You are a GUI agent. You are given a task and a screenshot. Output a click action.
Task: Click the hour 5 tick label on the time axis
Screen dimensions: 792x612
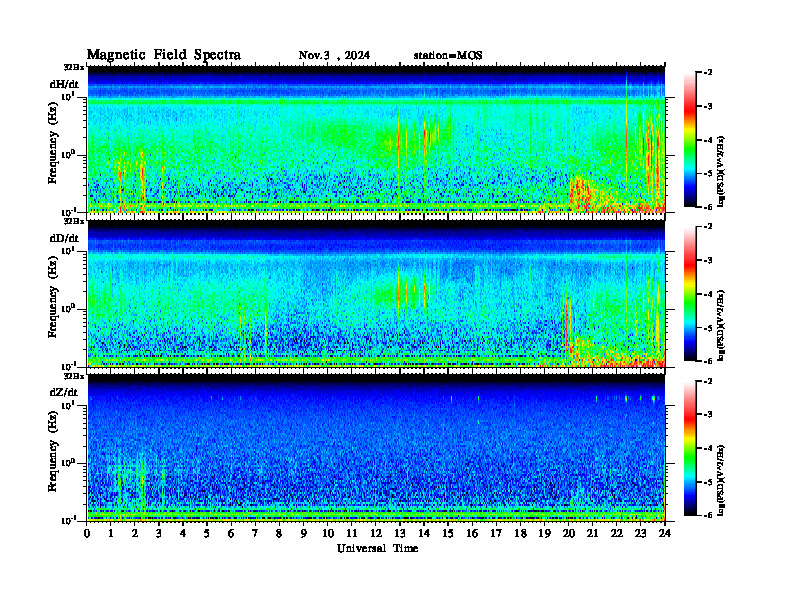207,533
